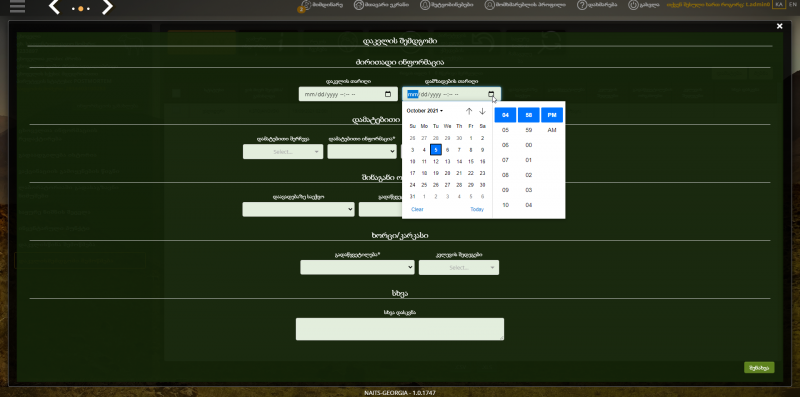
Task: Open the home page icon in top bar
Action: click(358, 5)
